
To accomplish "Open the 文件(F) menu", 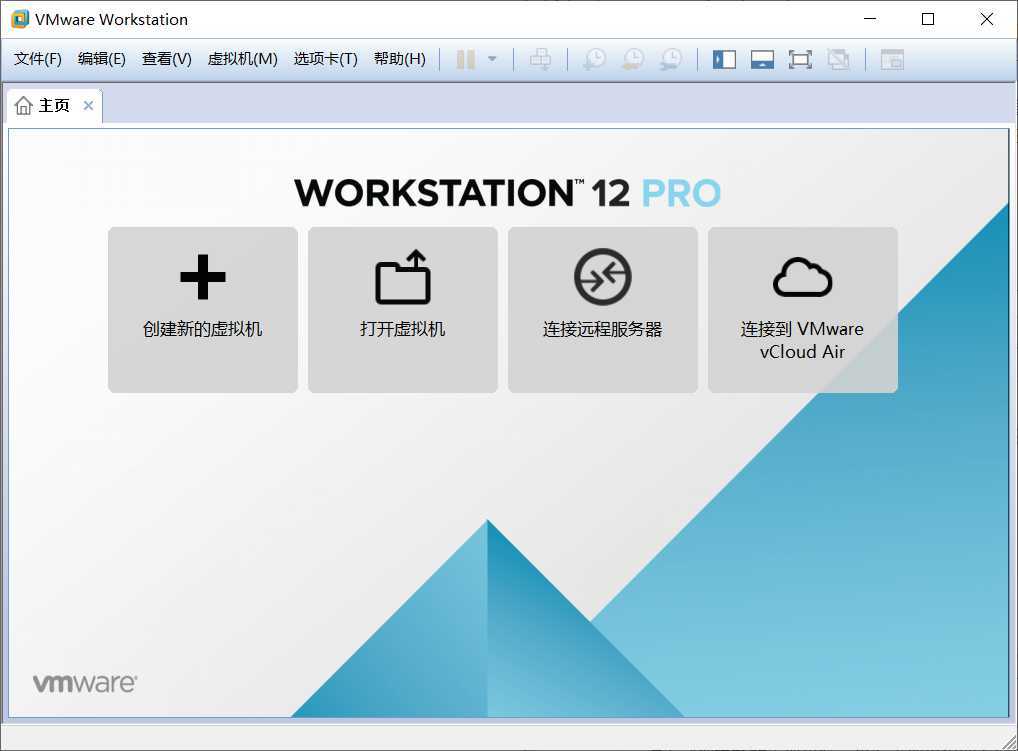I will coord(38,59).
